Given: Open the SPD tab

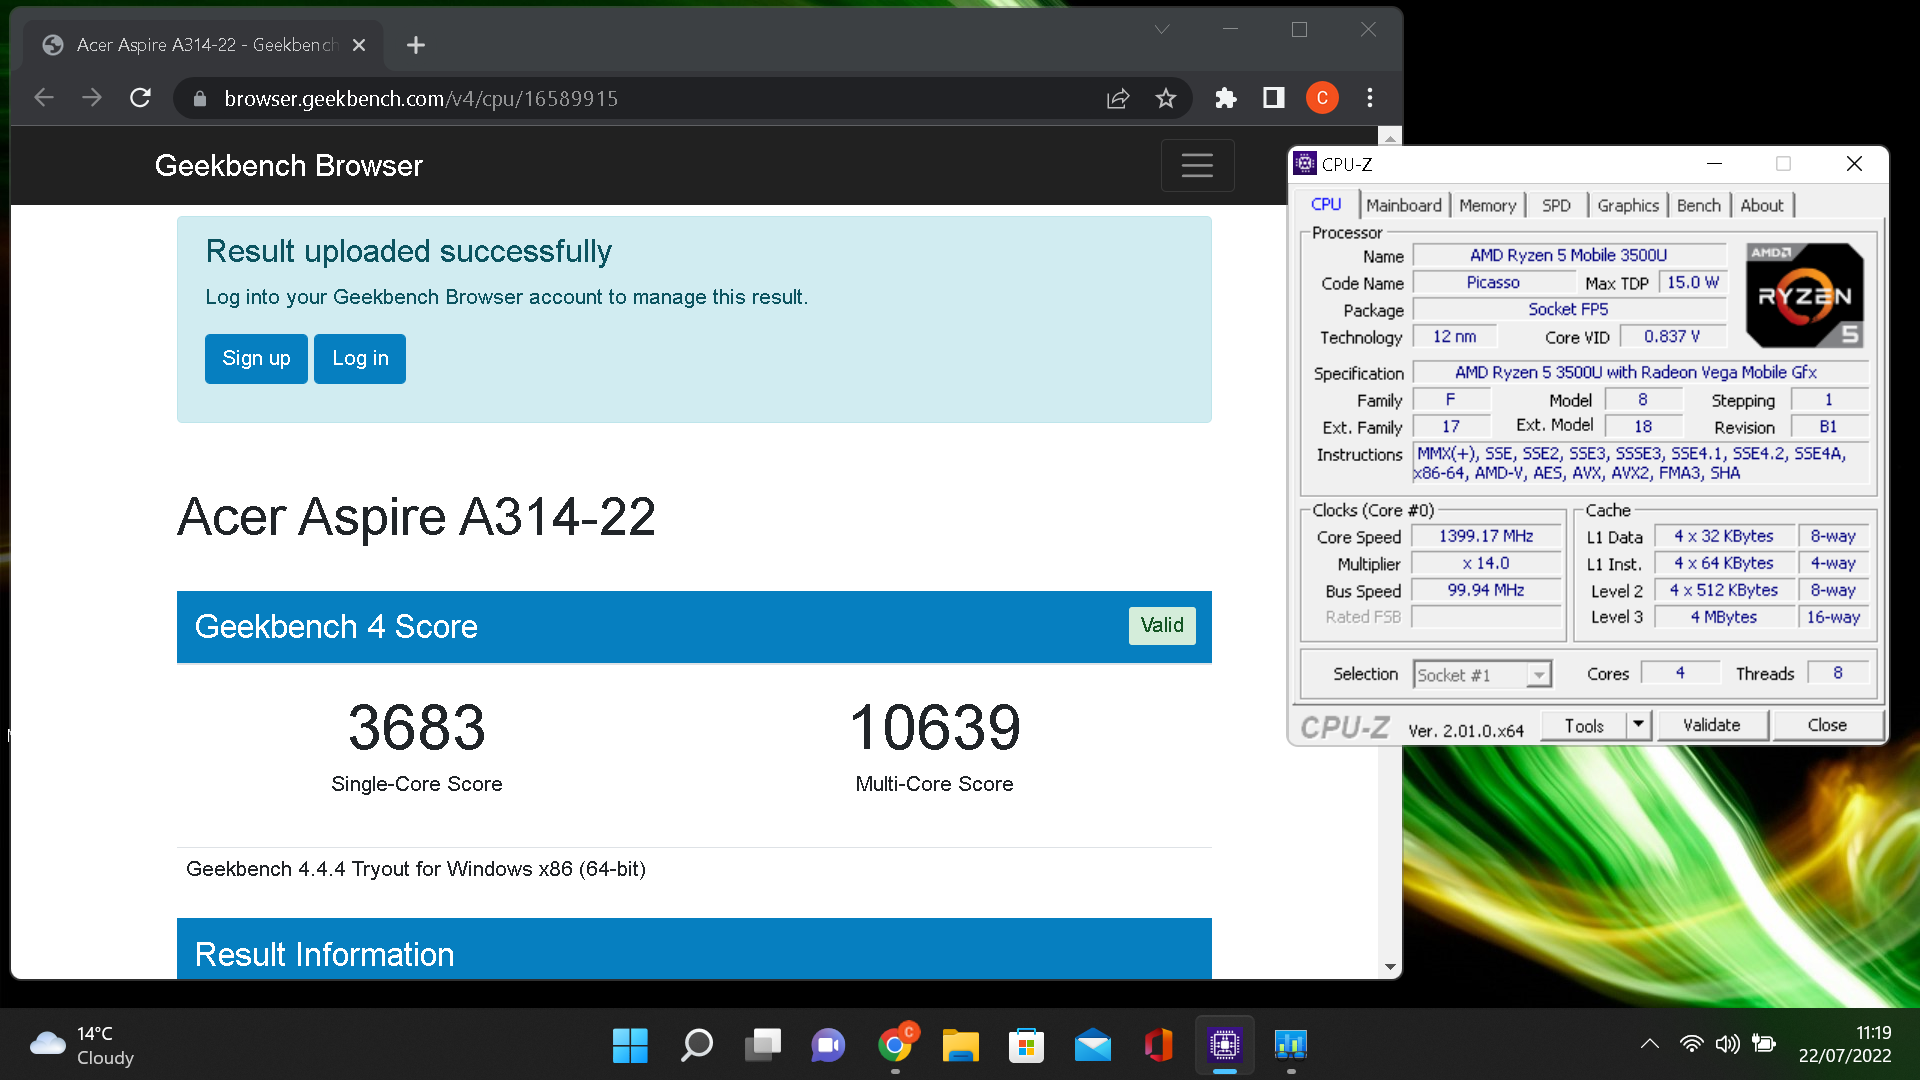Looking at the screenshot, I should 1556,205.
